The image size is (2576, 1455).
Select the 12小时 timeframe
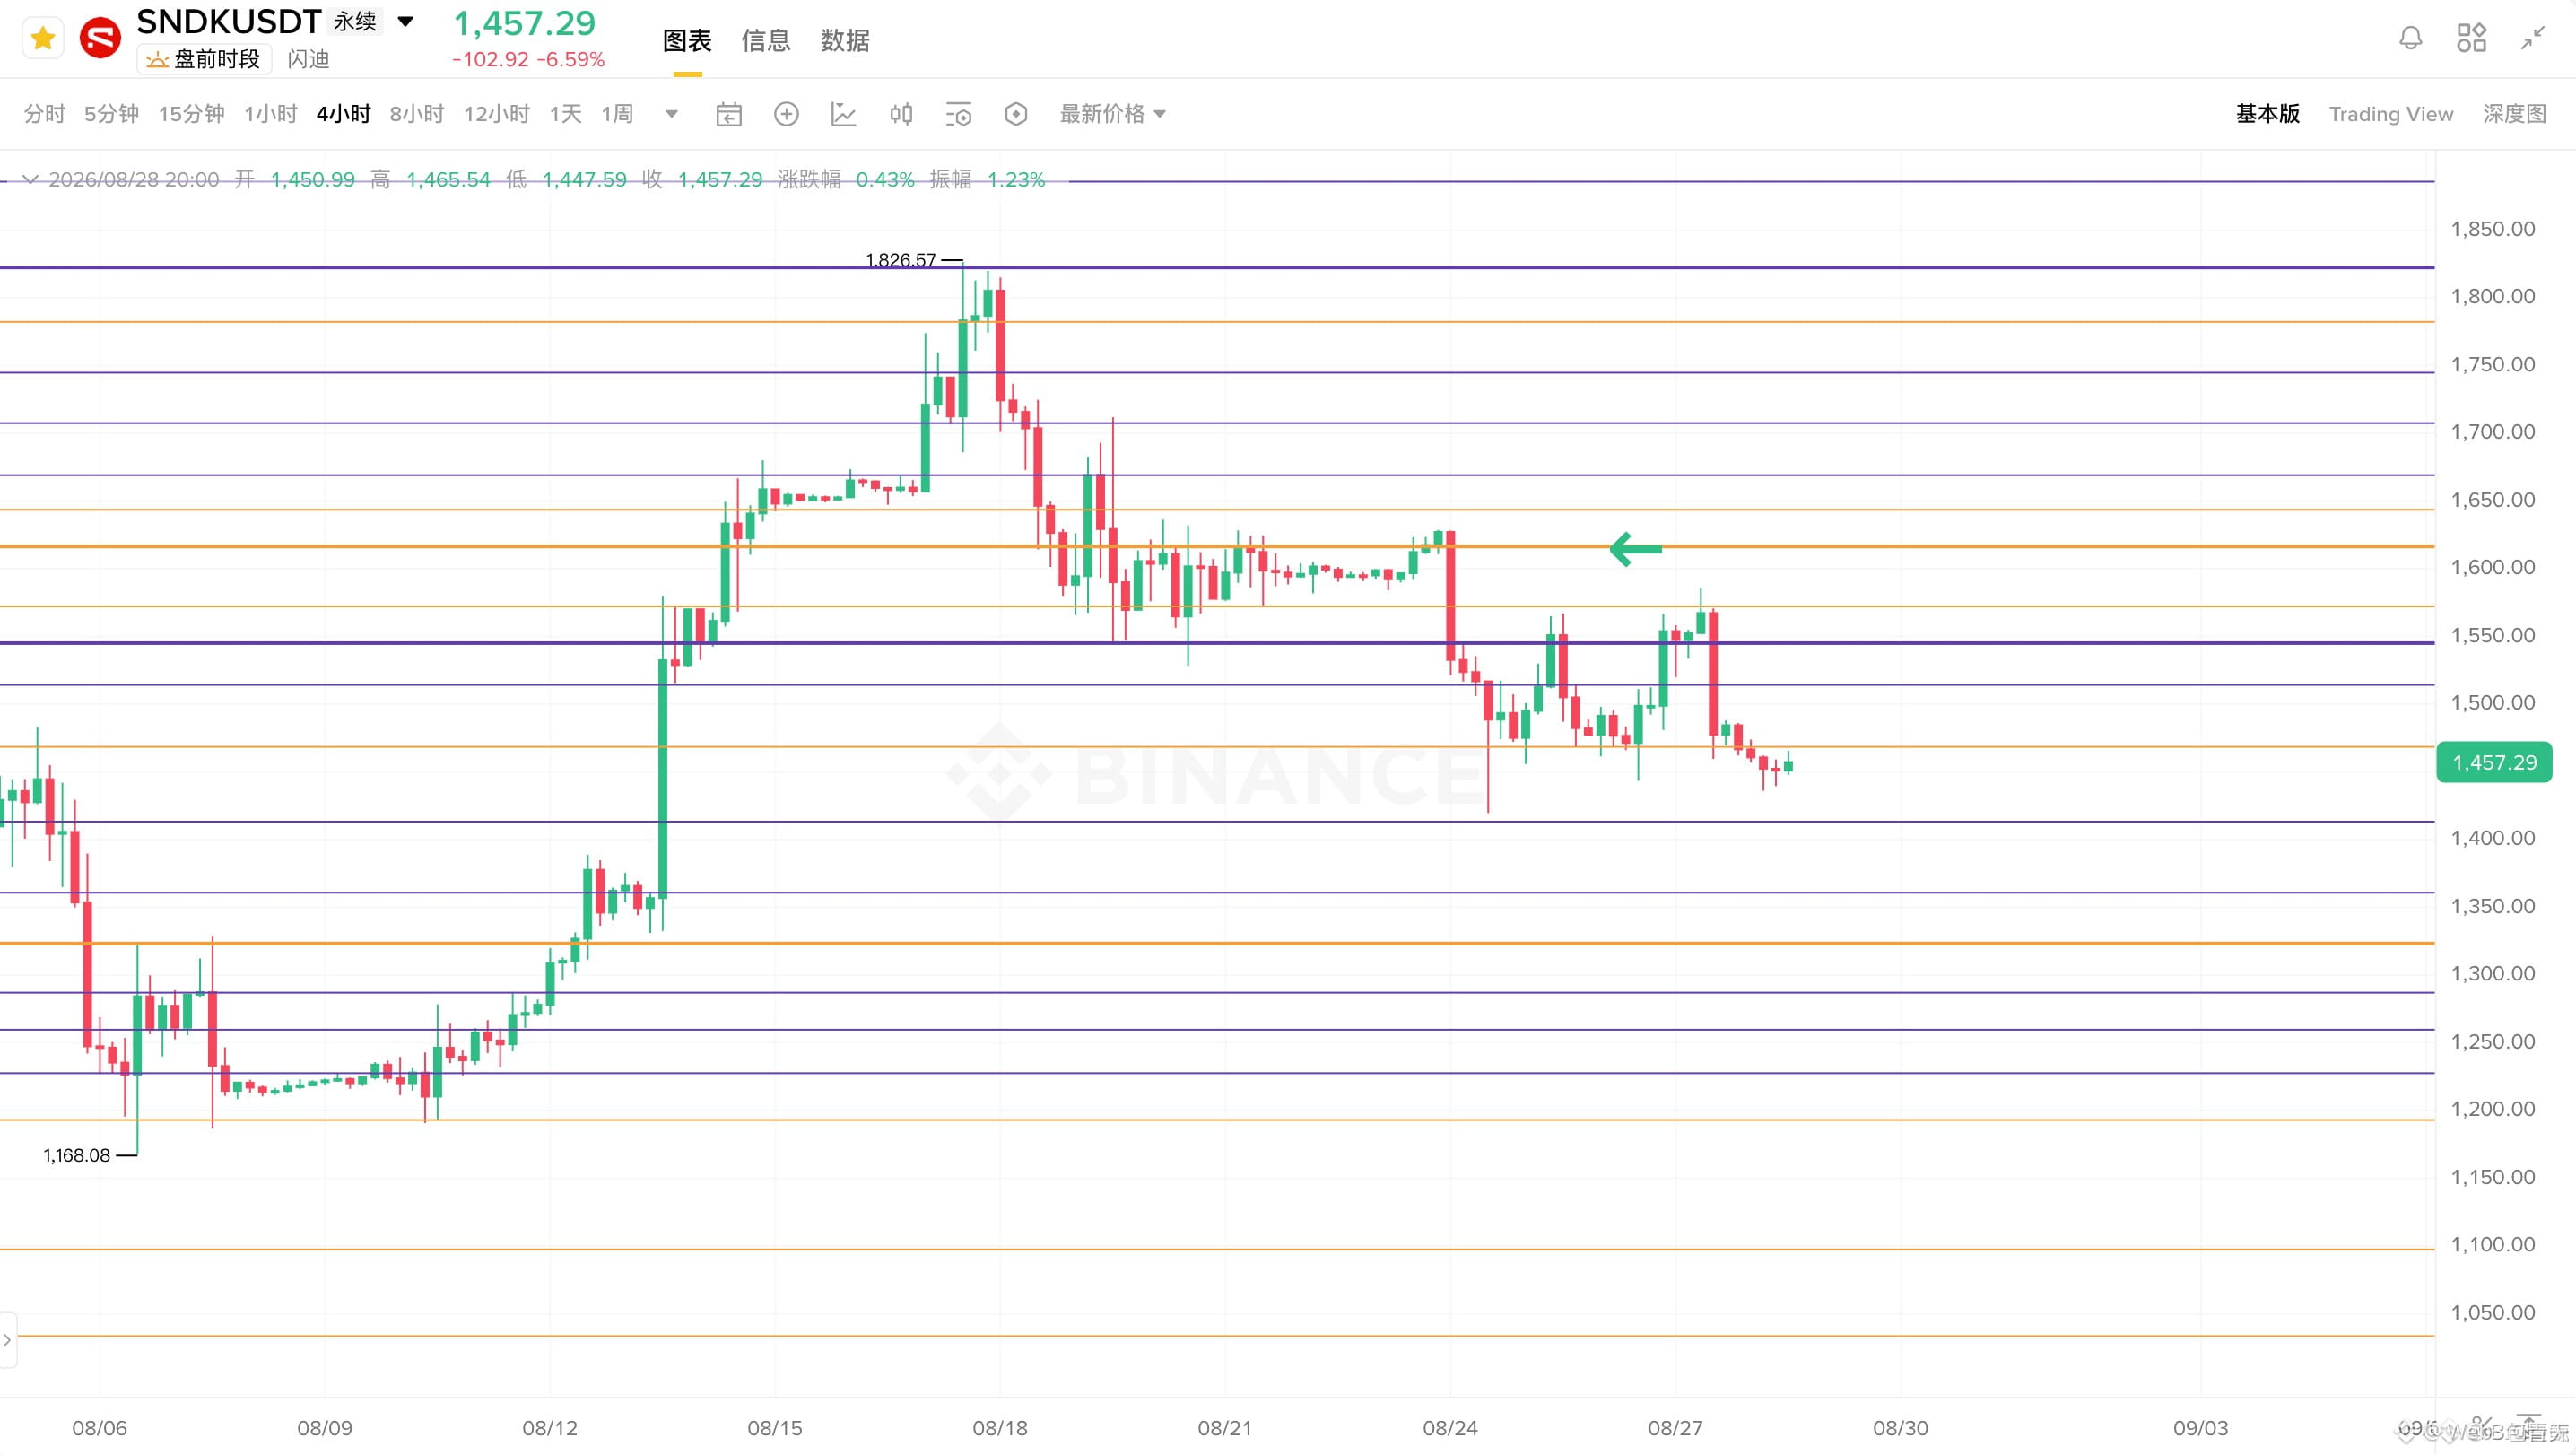(x=497, y=114)
